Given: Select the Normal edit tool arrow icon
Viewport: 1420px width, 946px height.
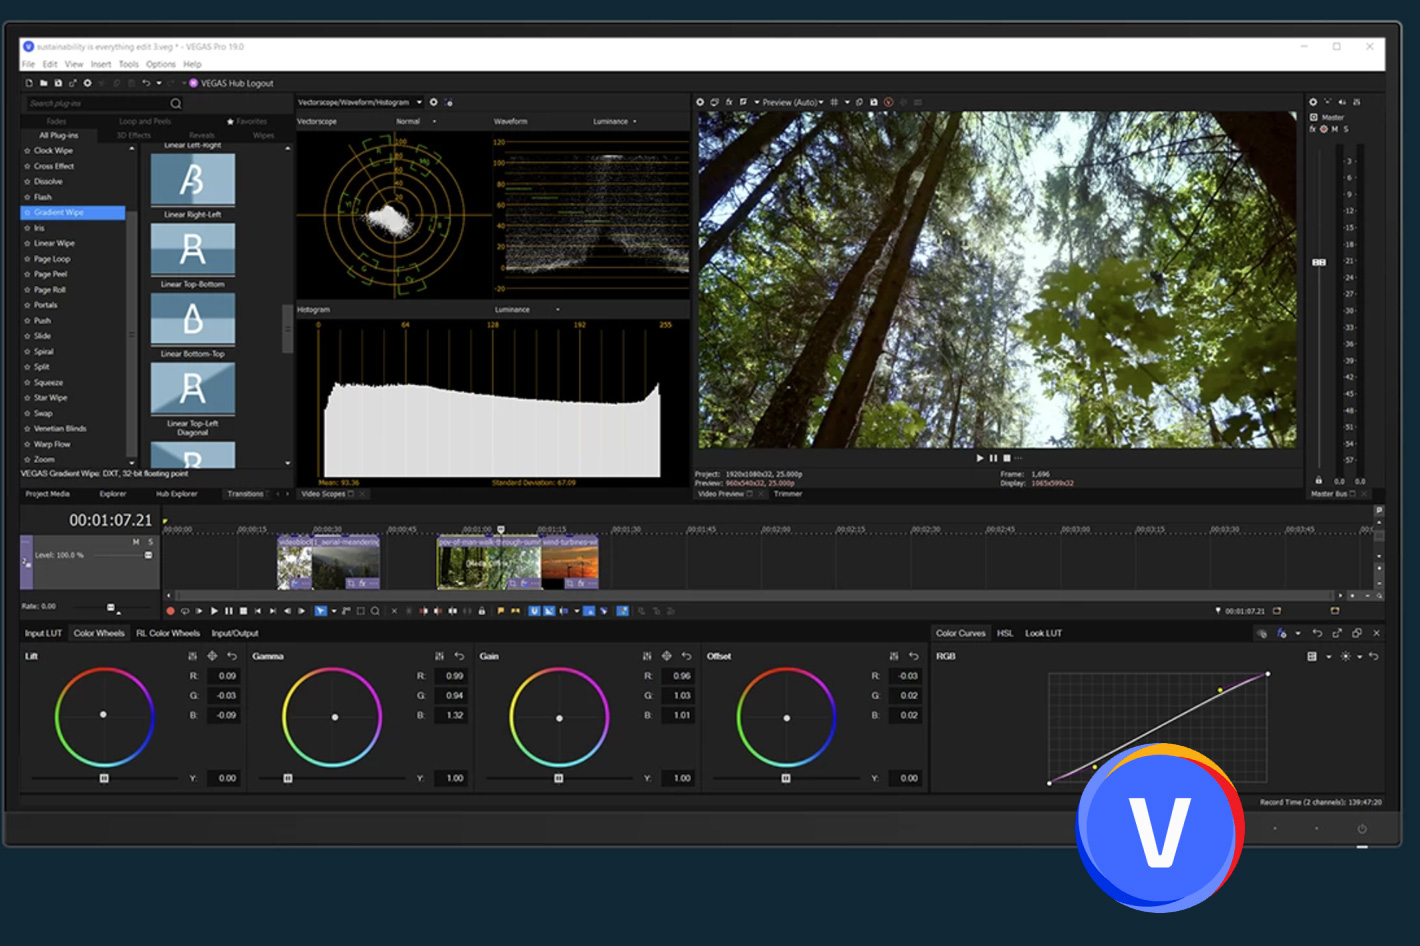Looking at the screenshot, I should pos(320,610).
